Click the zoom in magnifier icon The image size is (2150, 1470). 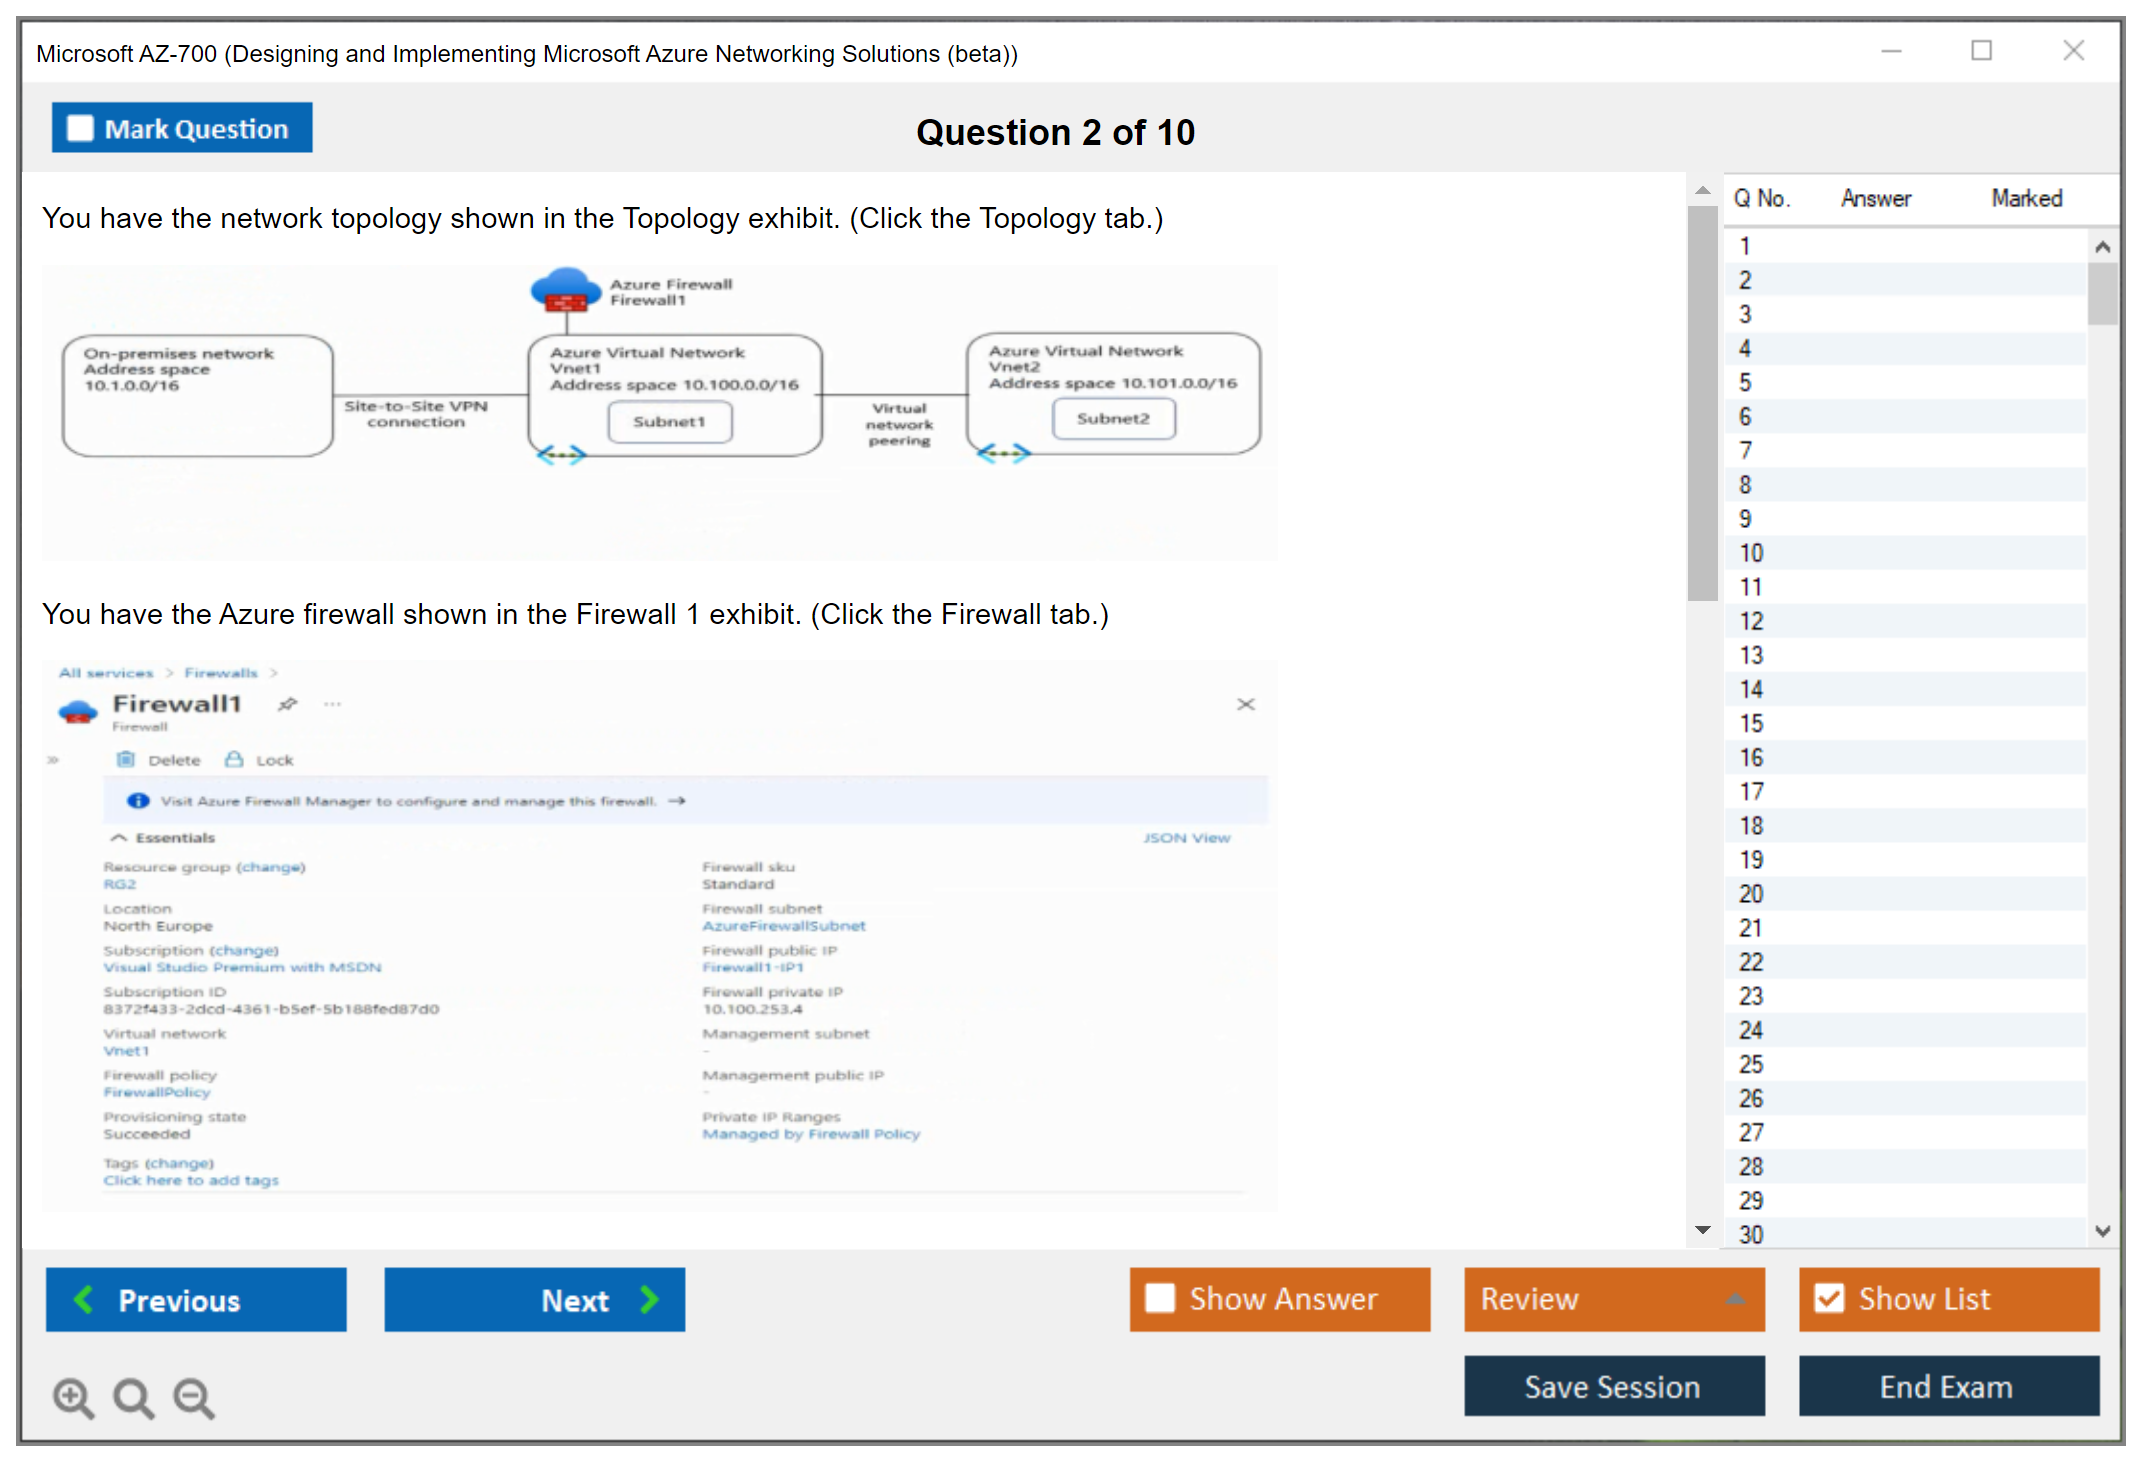point(73,1397)
